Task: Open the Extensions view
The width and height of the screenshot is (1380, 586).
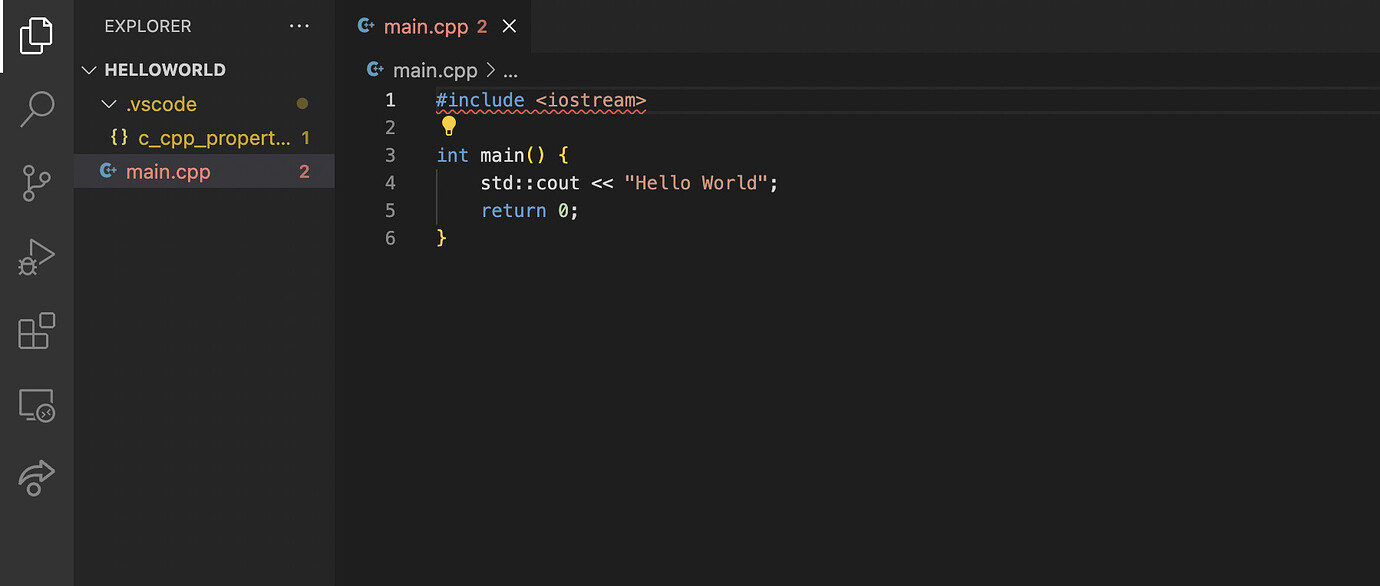Action: pos(36,331)
